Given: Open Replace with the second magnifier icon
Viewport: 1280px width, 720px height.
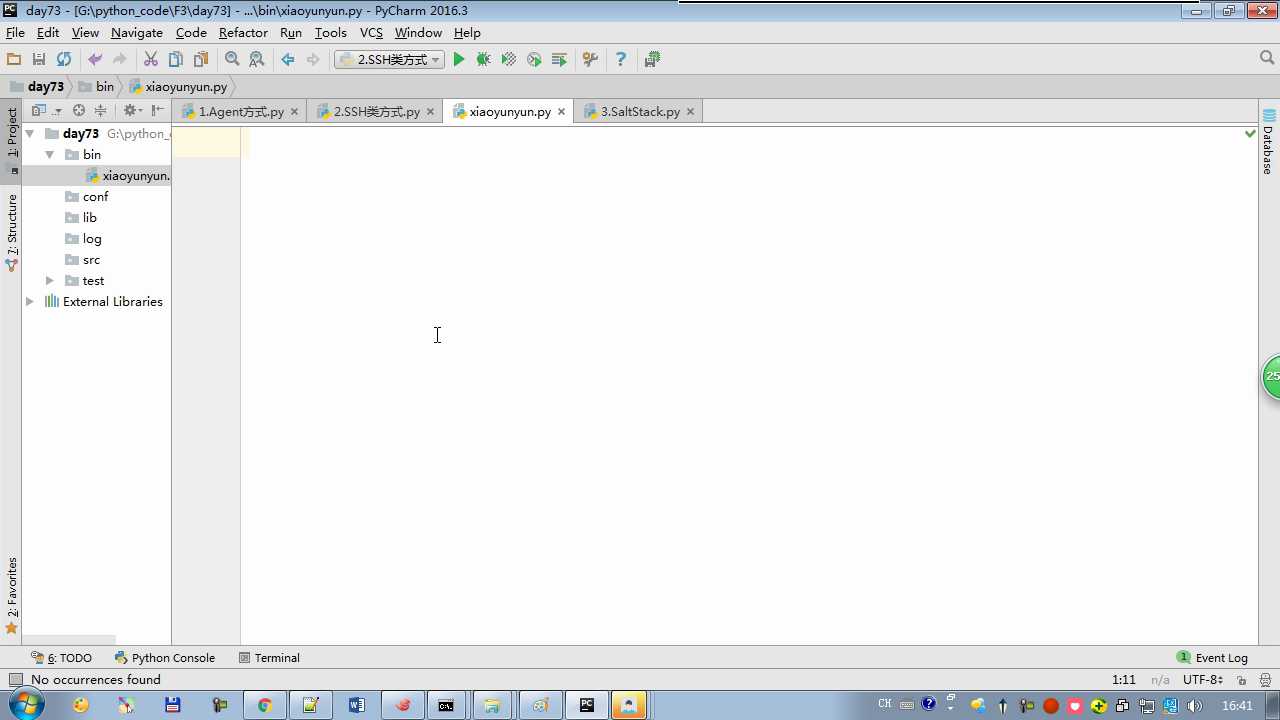Looking at the screenshot, I should point(257,60).
